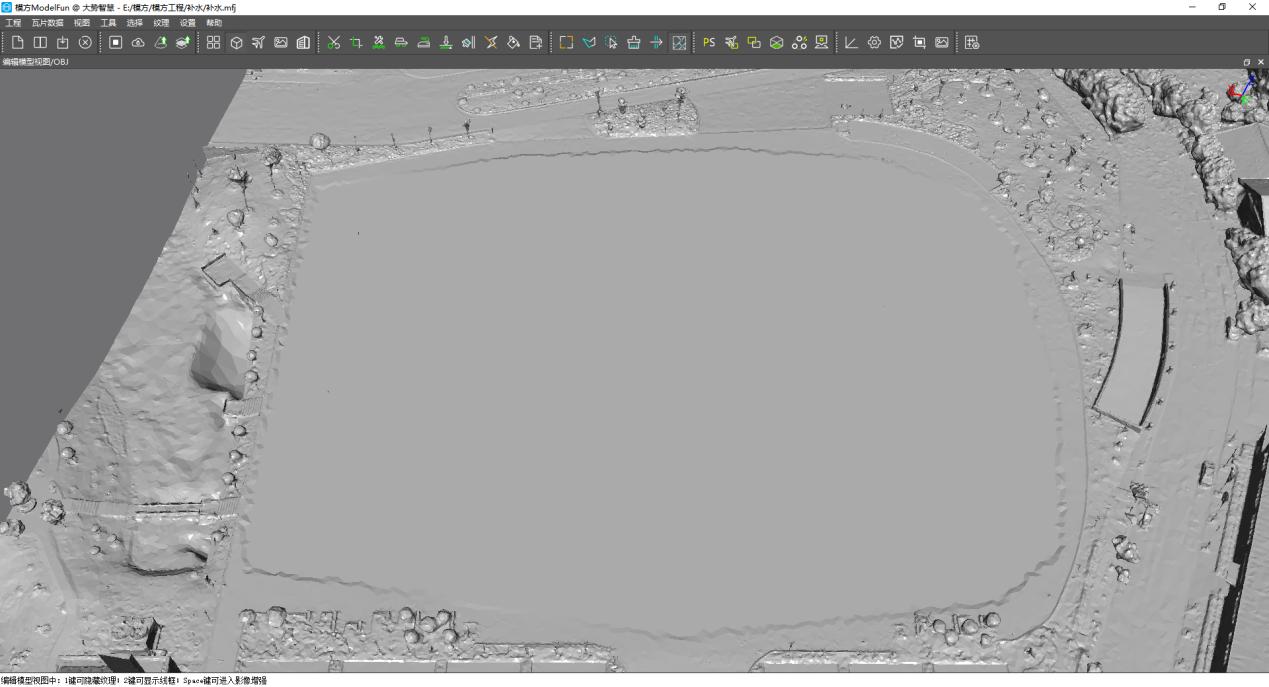Open the 选择 menu

tap(135, 22)
